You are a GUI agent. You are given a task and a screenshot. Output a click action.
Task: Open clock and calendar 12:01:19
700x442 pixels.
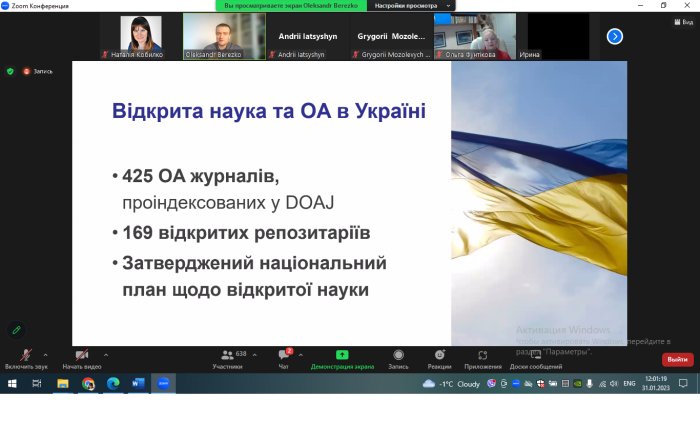pyautogui.click(x=656, y=384)
